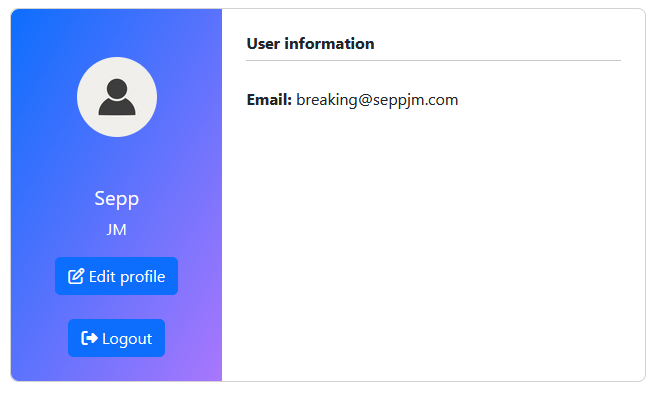
Task: Click the User information heading
Action: (310, 44)
